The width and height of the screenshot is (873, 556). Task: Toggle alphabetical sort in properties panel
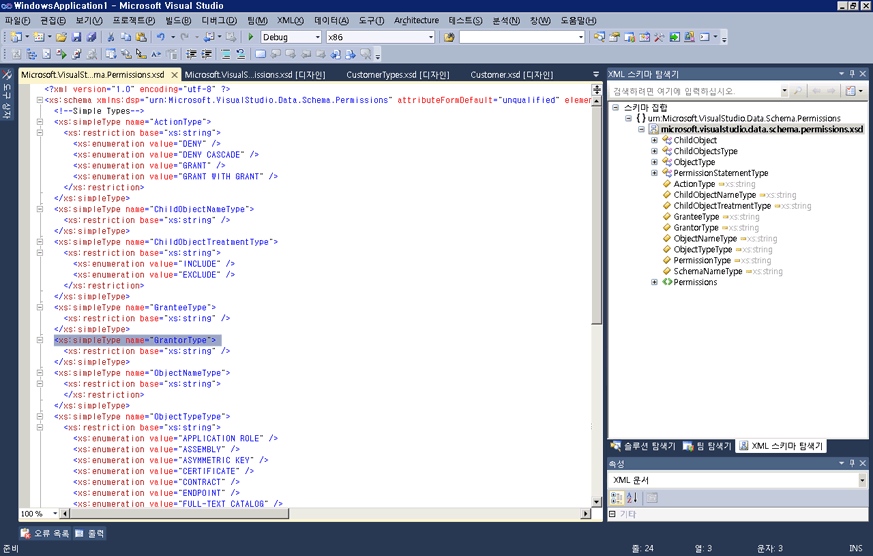click(x=632, y=498)
